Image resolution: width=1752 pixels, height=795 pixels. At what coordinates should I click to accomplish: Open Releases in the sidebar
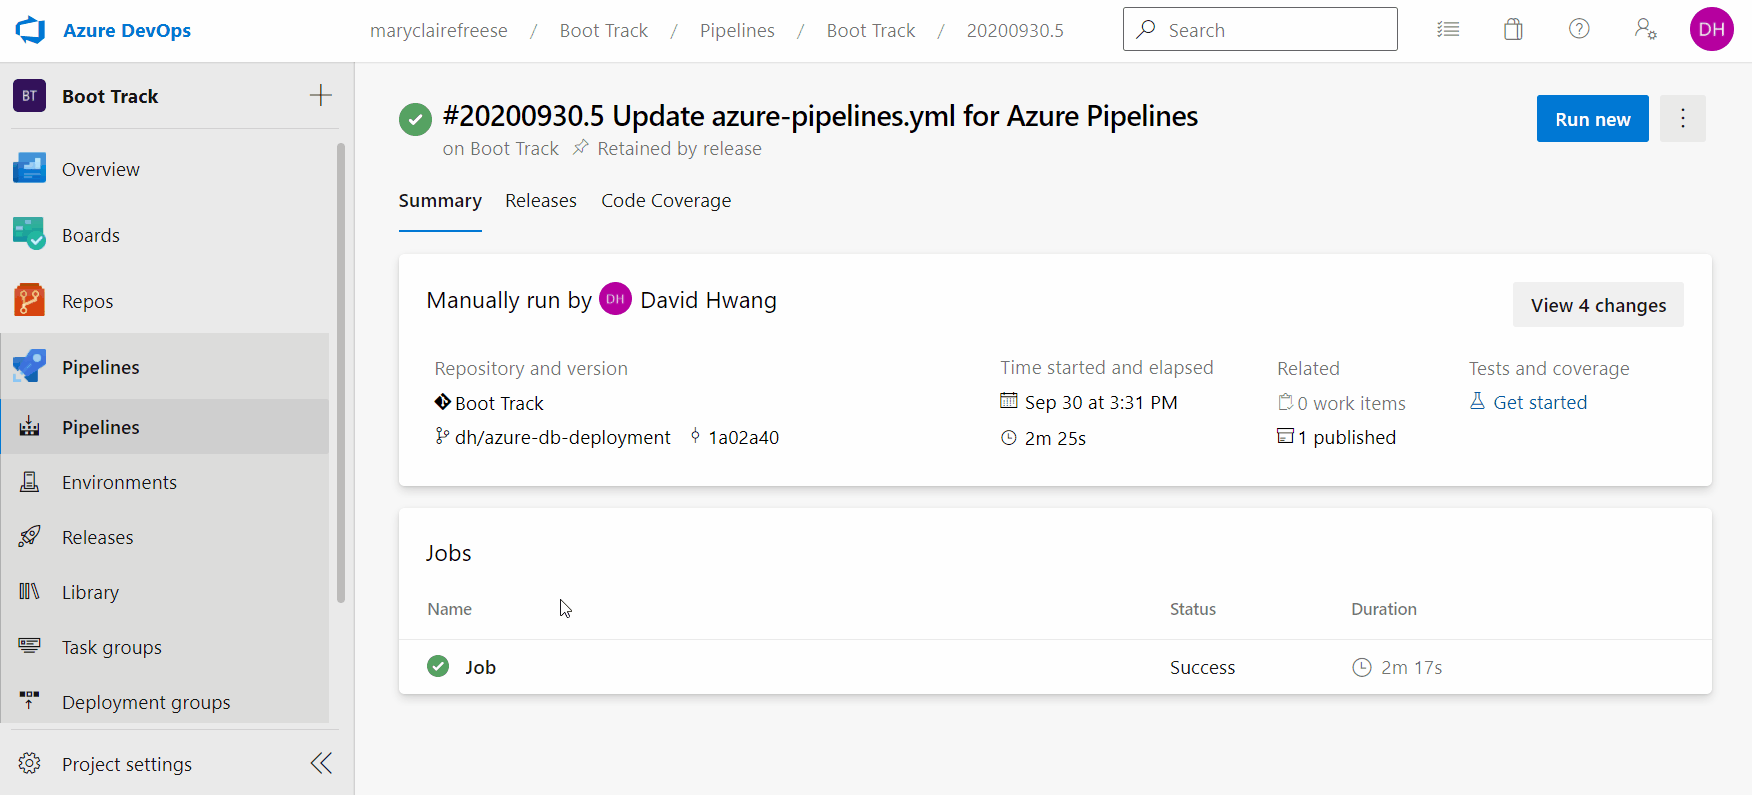[165, 537]
